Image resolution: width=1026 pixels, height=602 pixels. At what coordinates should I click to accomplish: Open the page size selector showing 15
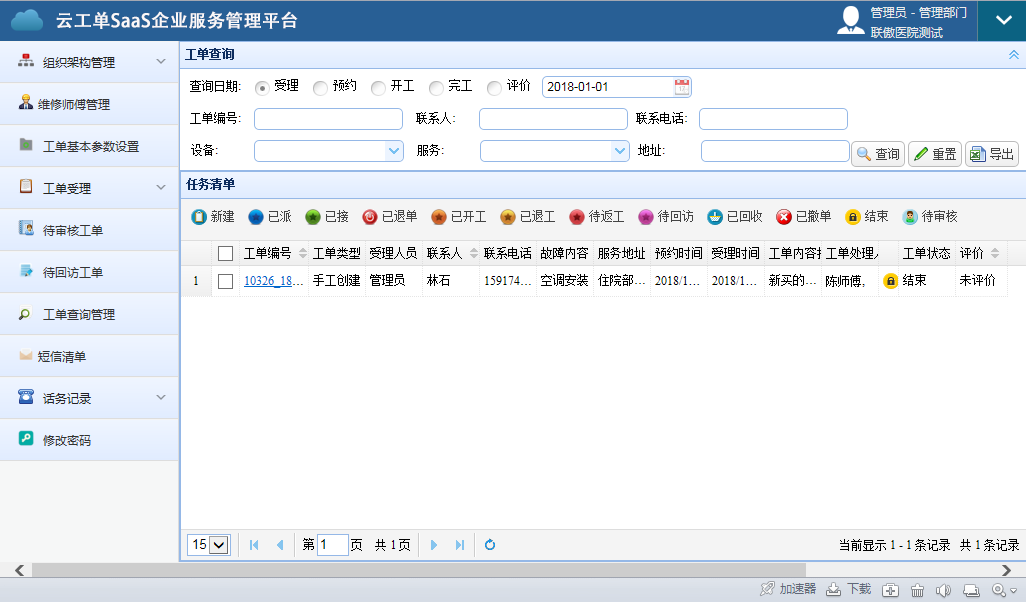(209, 545)
